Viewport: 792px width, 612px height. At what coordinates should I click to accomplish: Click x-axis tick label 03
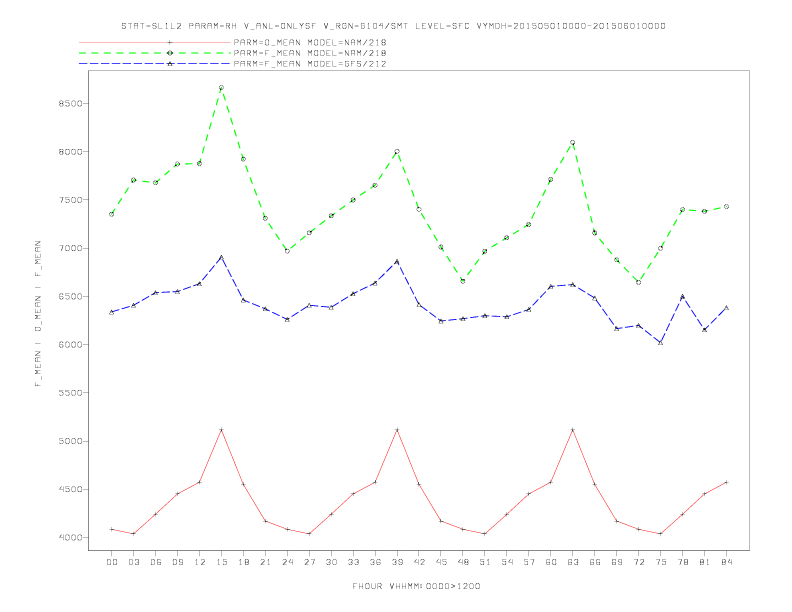coord(133,562)
